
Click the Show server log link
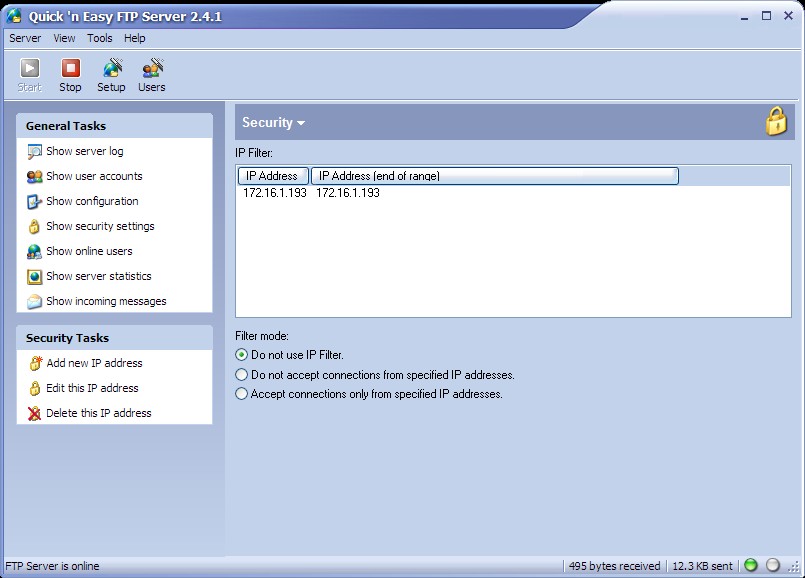[85, 151]
